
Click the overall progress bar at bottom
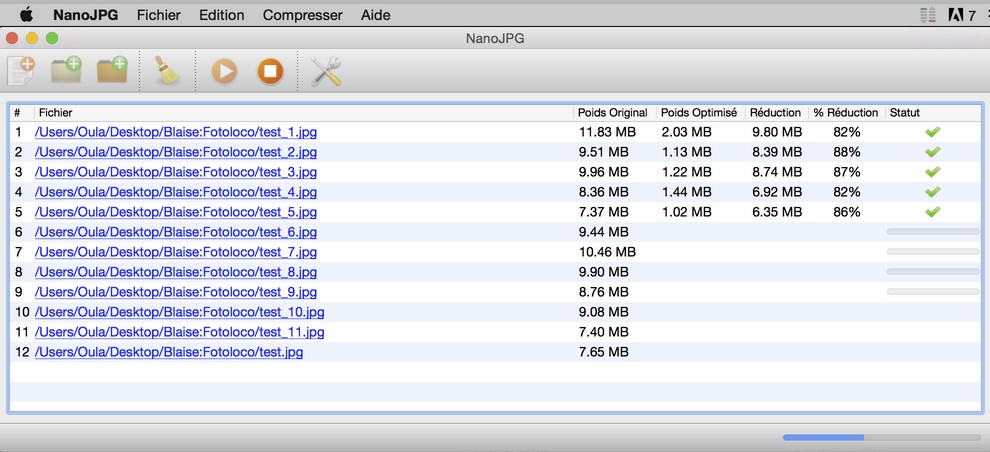point(881,437)
